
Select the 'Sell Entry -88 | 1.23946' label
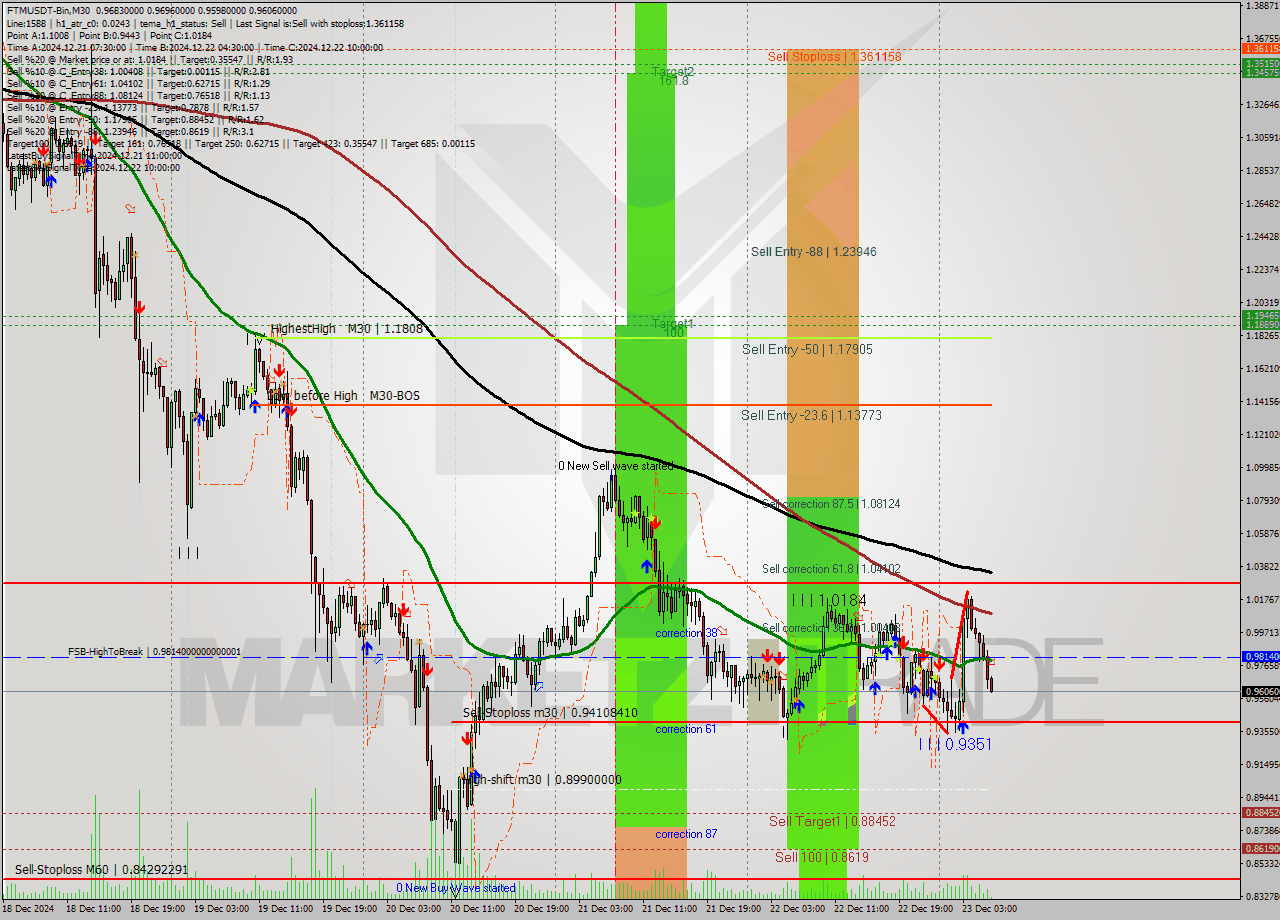(813, 252)
